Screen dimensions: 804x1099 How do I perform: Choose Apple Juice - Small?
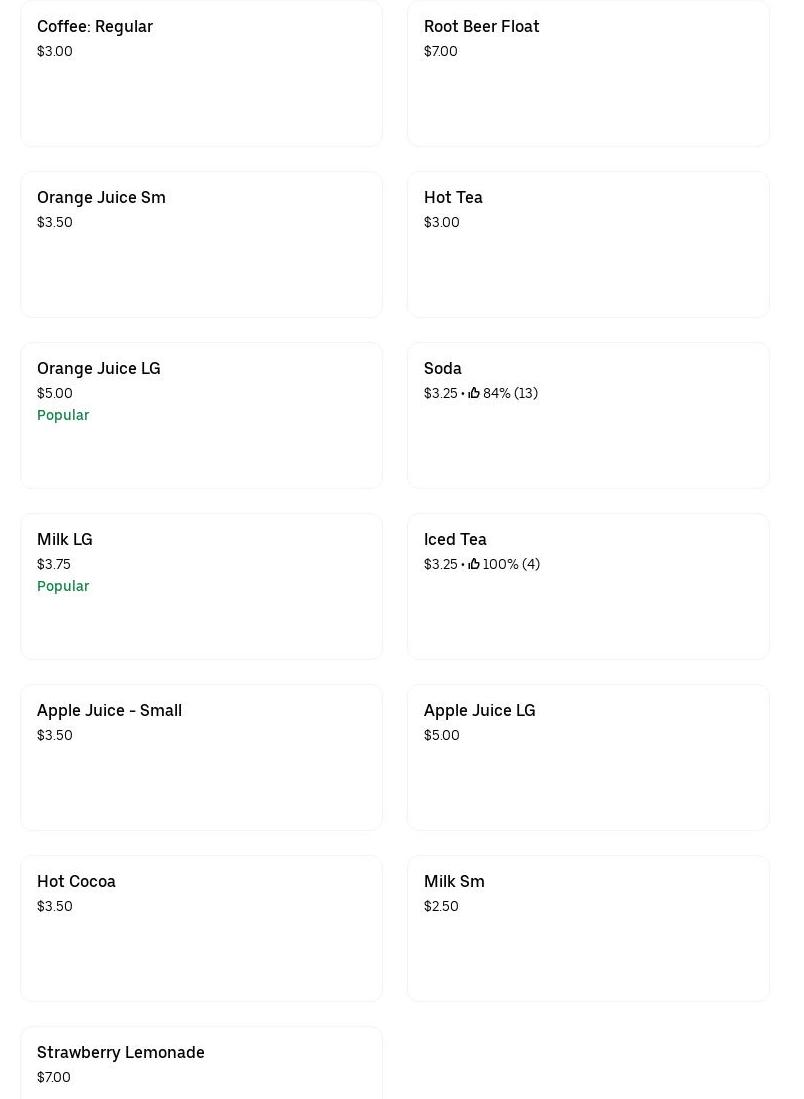(x=201, y=757)
